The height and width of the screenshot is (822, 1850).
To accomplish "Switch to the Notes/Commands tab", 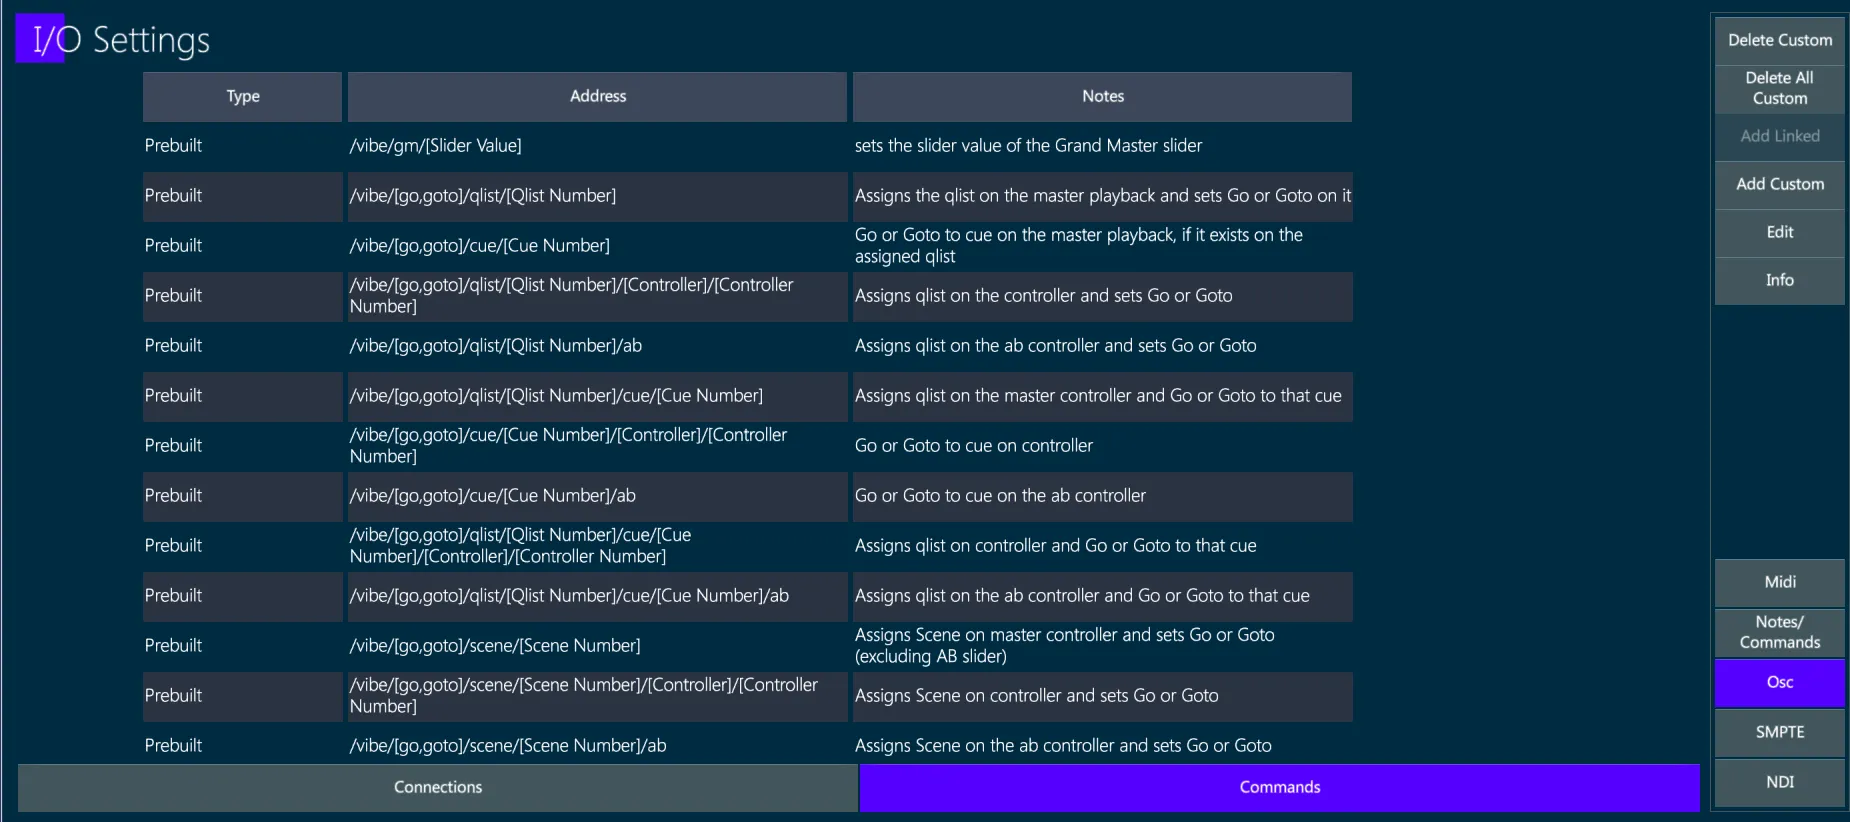I will [1779, 632].
